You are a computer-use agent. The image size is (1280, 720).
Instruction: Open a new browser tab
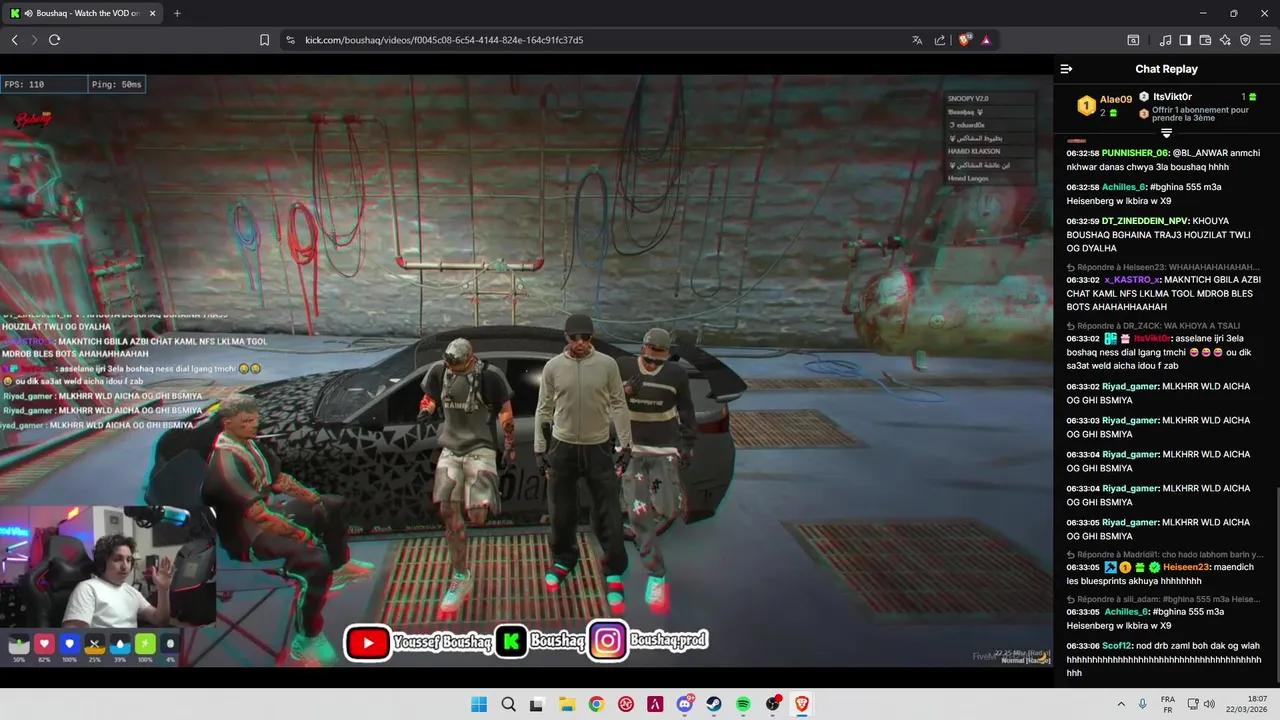(x=177, y=13)
